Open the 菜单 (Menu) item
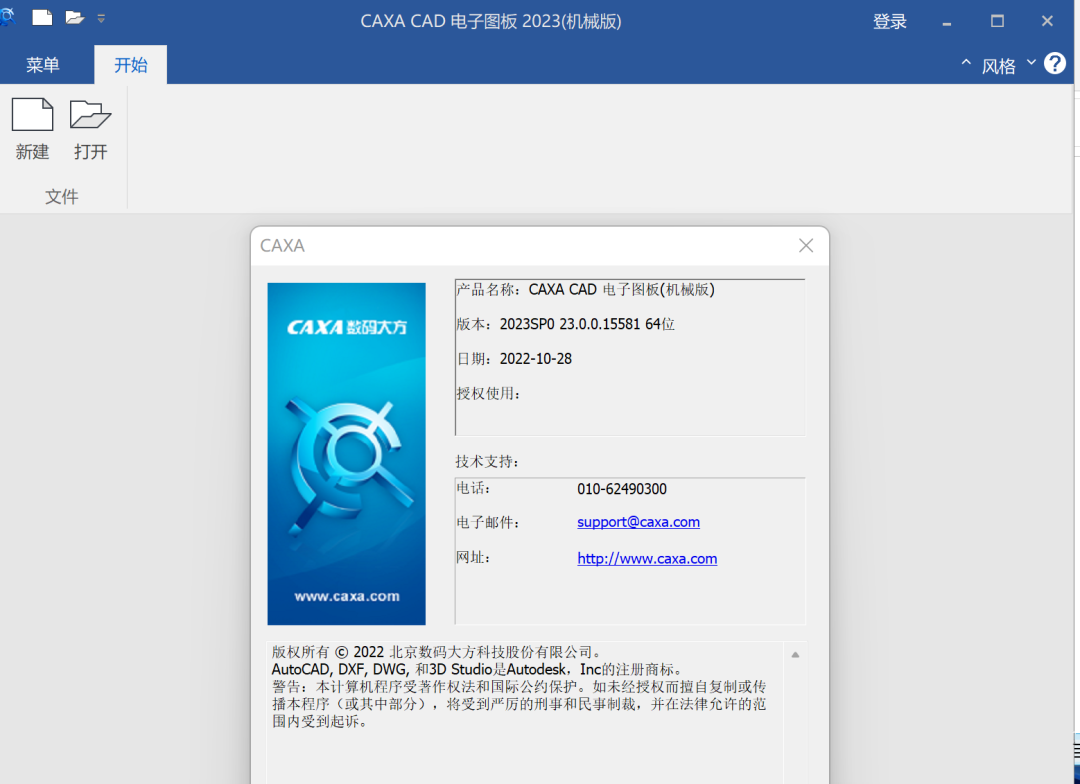1080x784 pixels. point(43,63)
